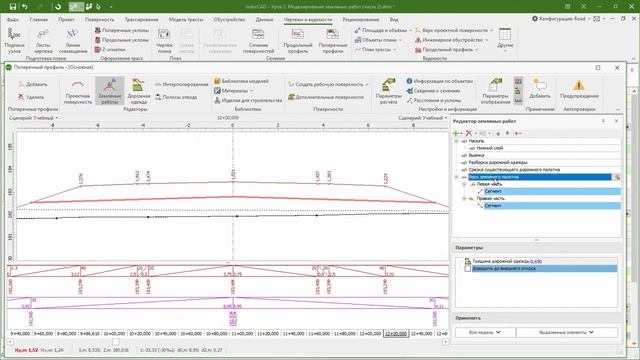The image size is (640, 360).
Task: Click station strip horizontal scrollbar thumb
Action: point(116,342)
